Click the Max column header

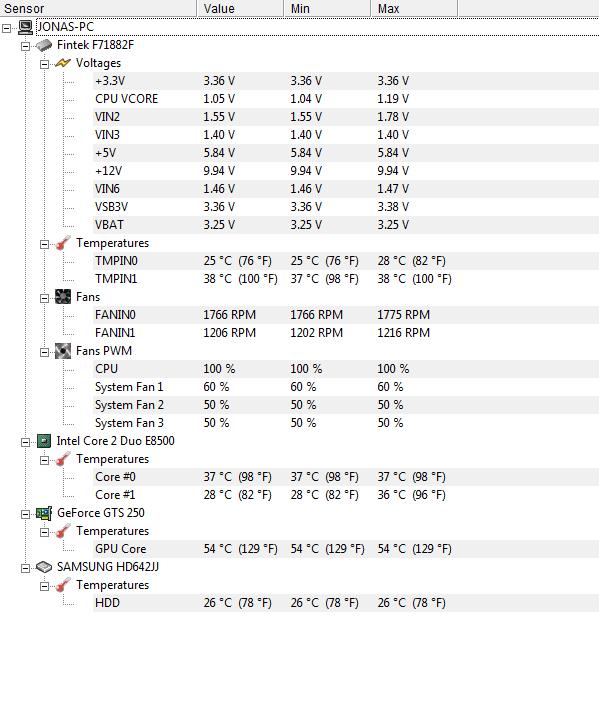click(414, 8)
